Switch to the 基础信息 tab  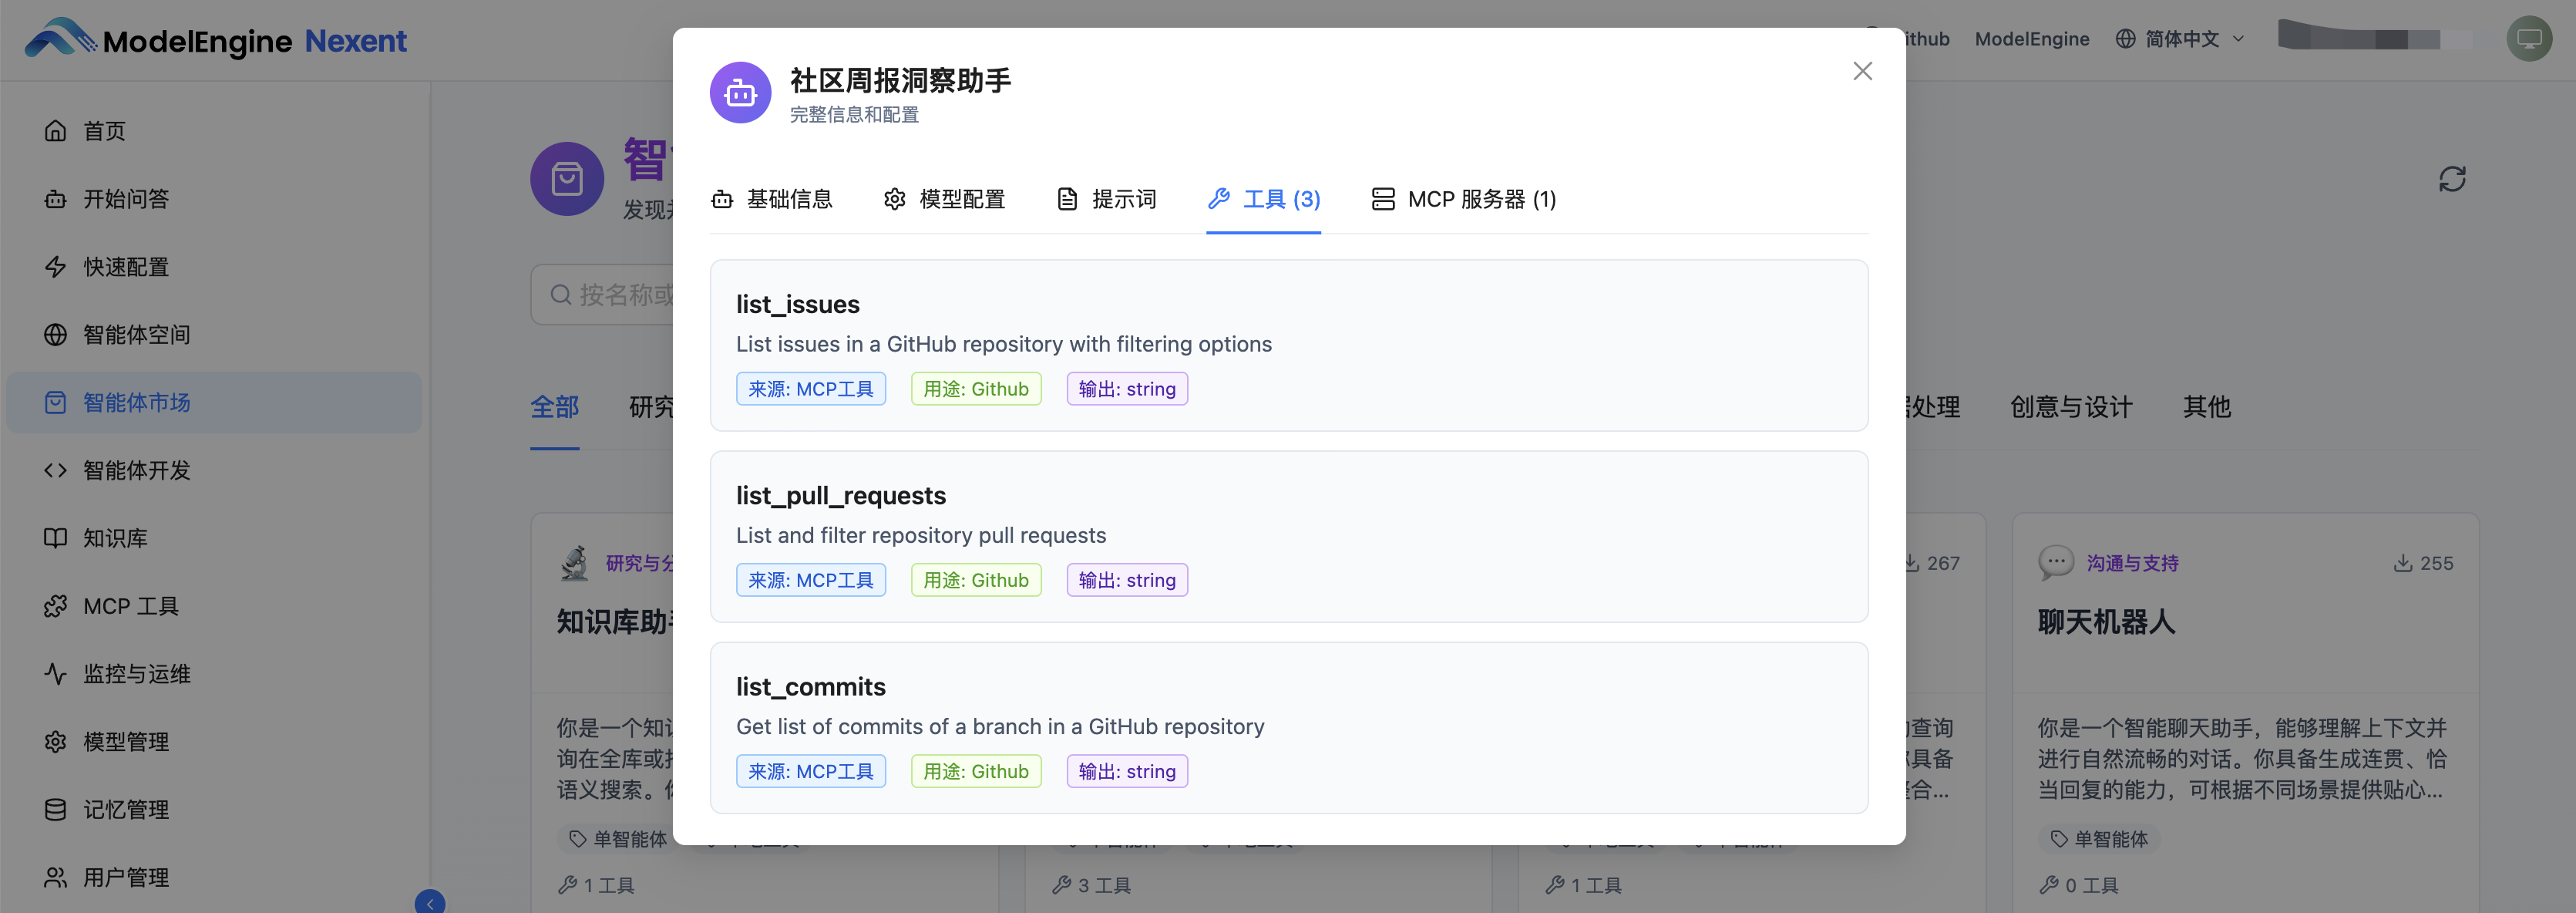tap(772, 199)
